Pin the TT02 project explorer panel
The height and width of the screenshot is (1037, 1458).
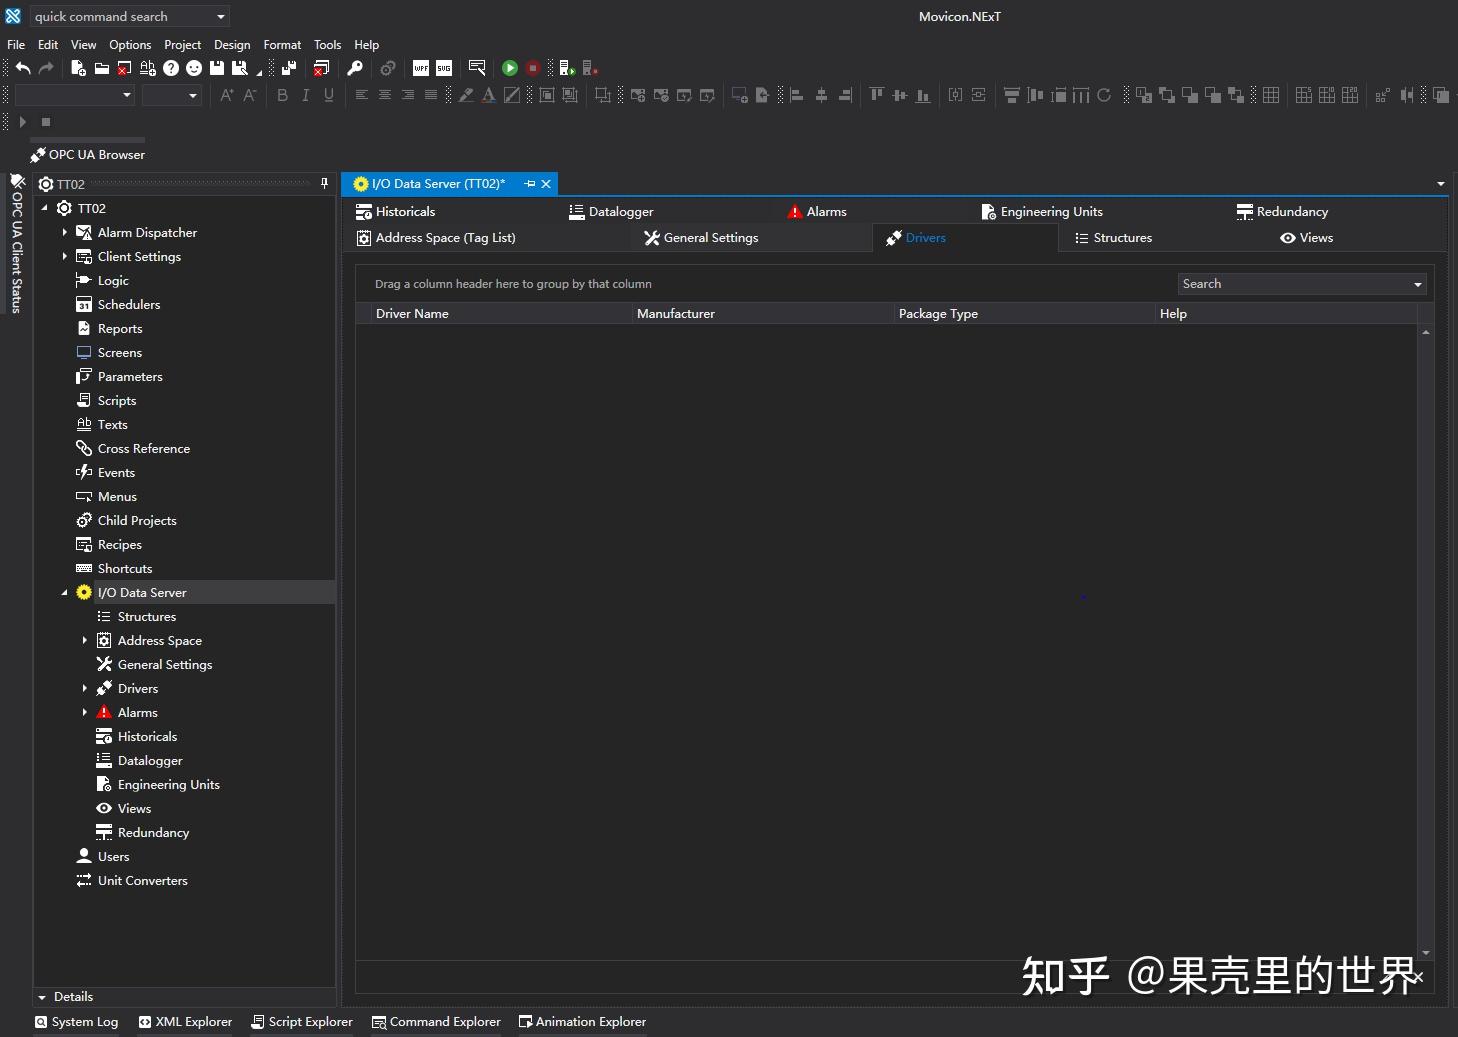click(324, 184)
